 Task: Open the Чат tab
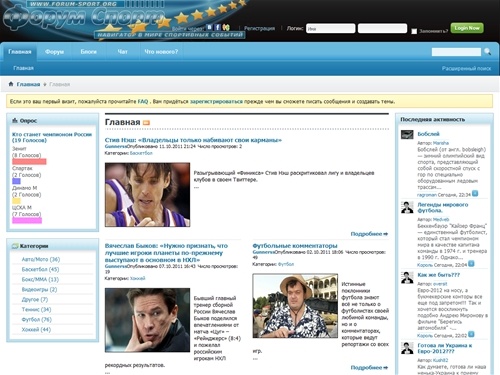click(x=122, y=52)
